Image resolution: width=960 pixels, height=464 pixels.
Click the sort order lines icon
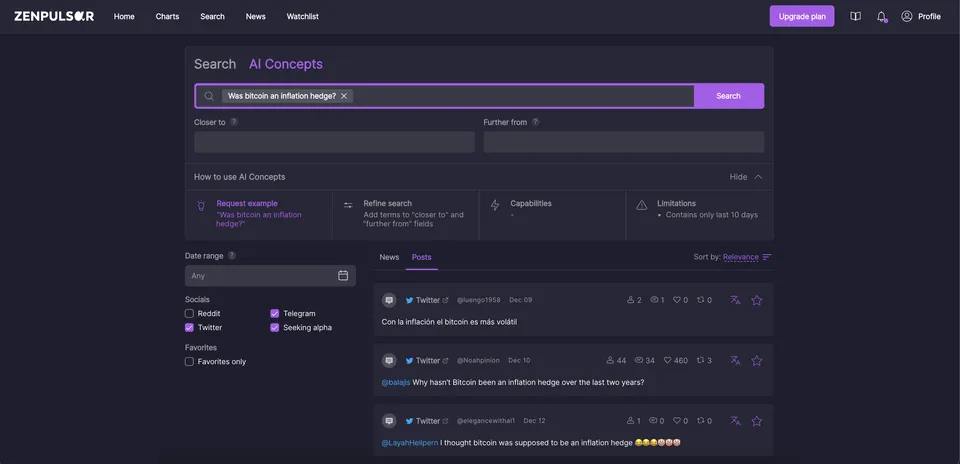pyautogui.click(x=767, y=257)
